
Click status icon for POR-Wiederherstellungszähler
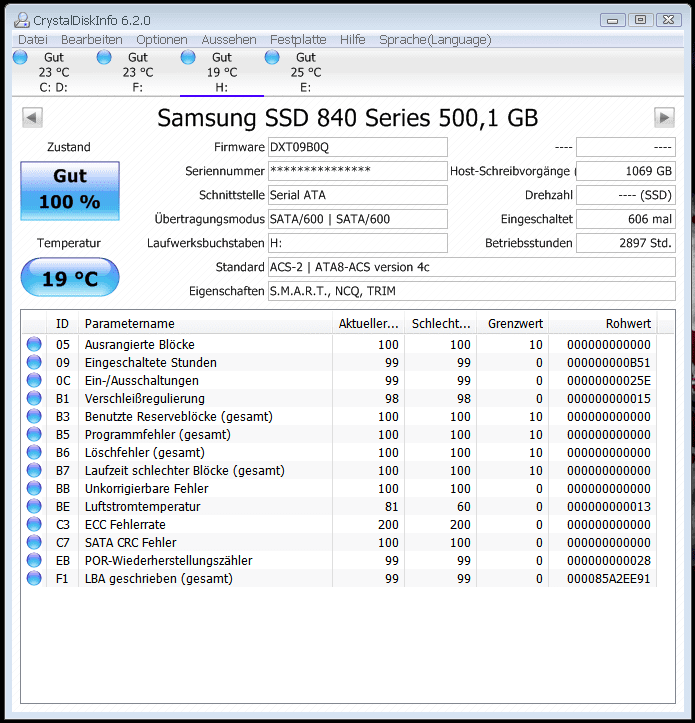point(34,560)
